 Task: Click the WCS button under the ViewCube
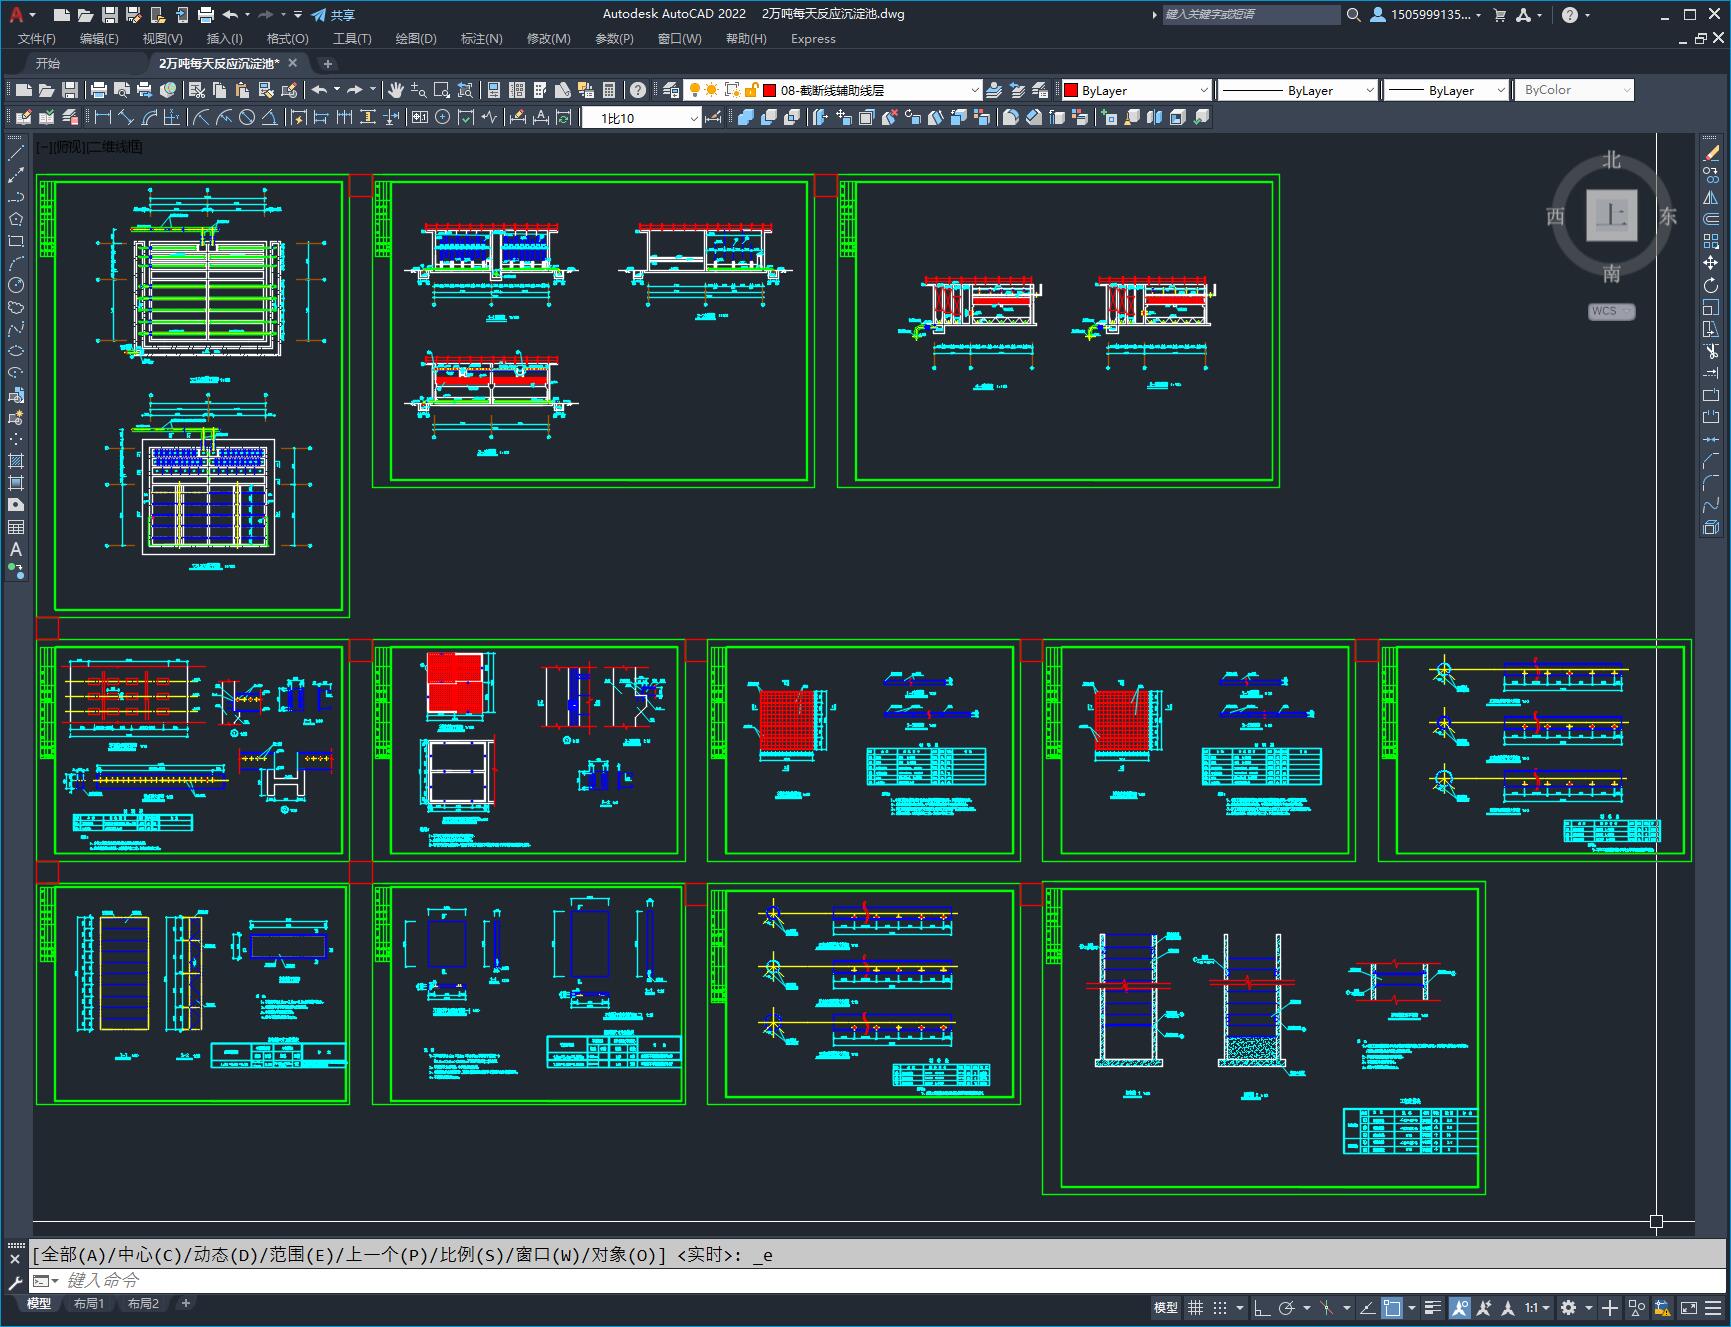[1609, 311]
